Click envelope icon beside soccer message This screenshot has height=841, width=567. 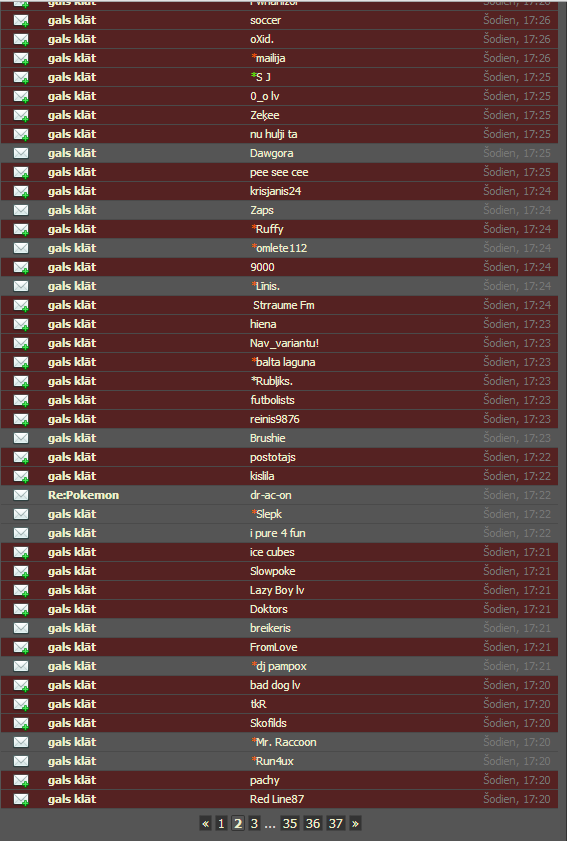[x=21, y=20]
